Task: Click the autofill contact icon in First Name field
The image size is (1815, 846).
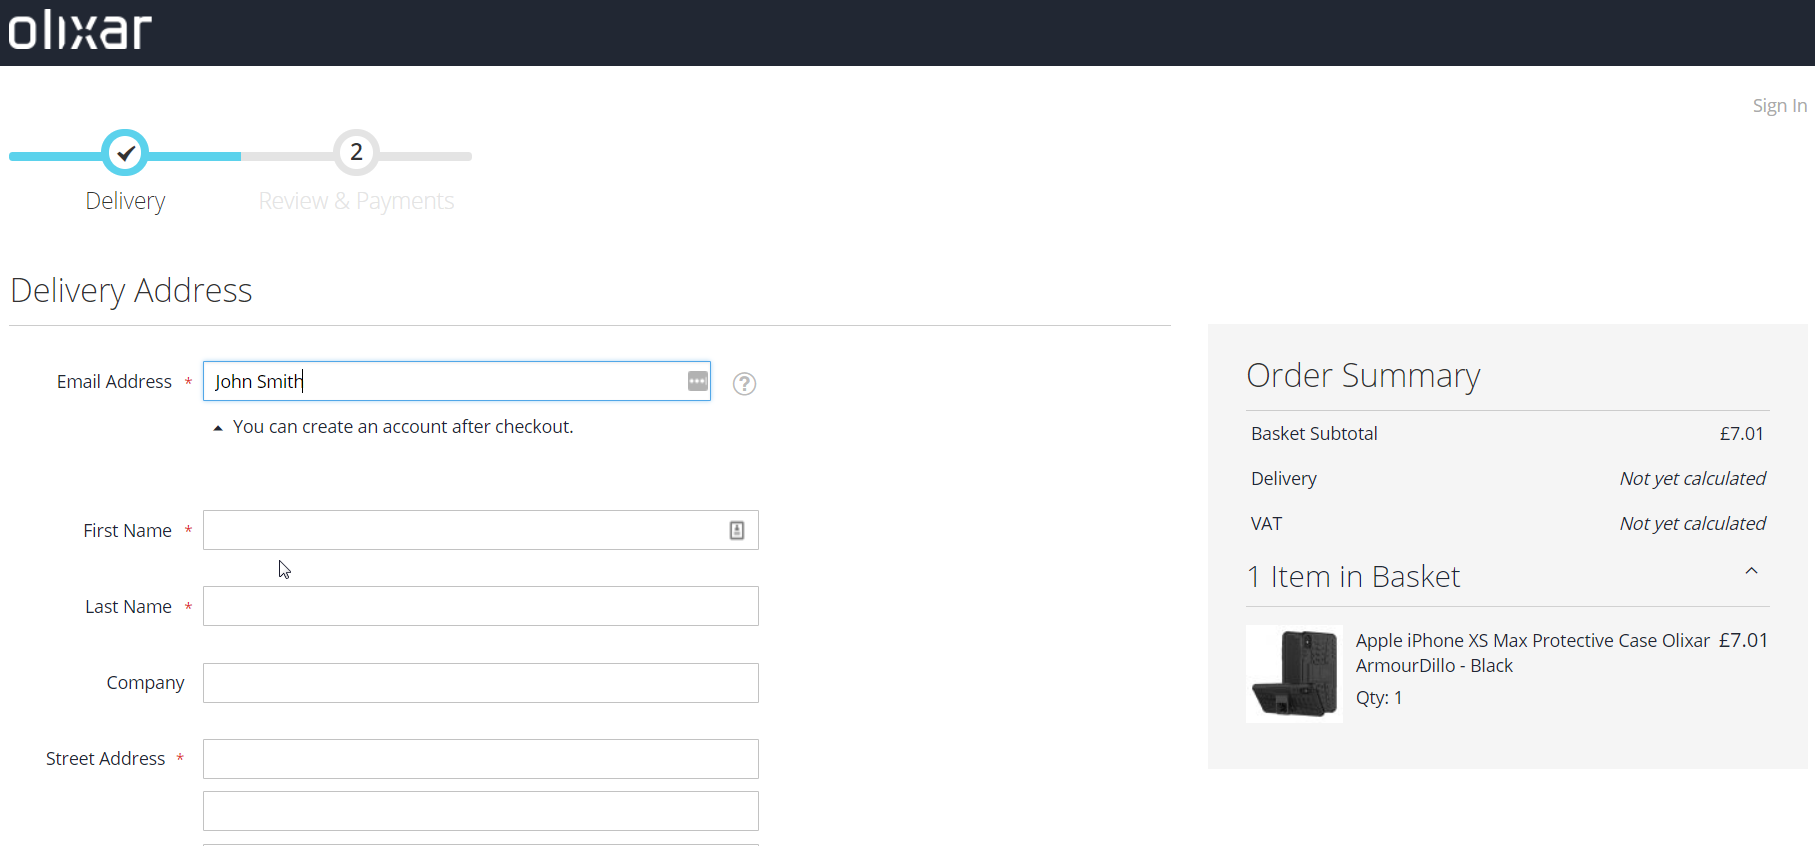Action: coord(737,530)
